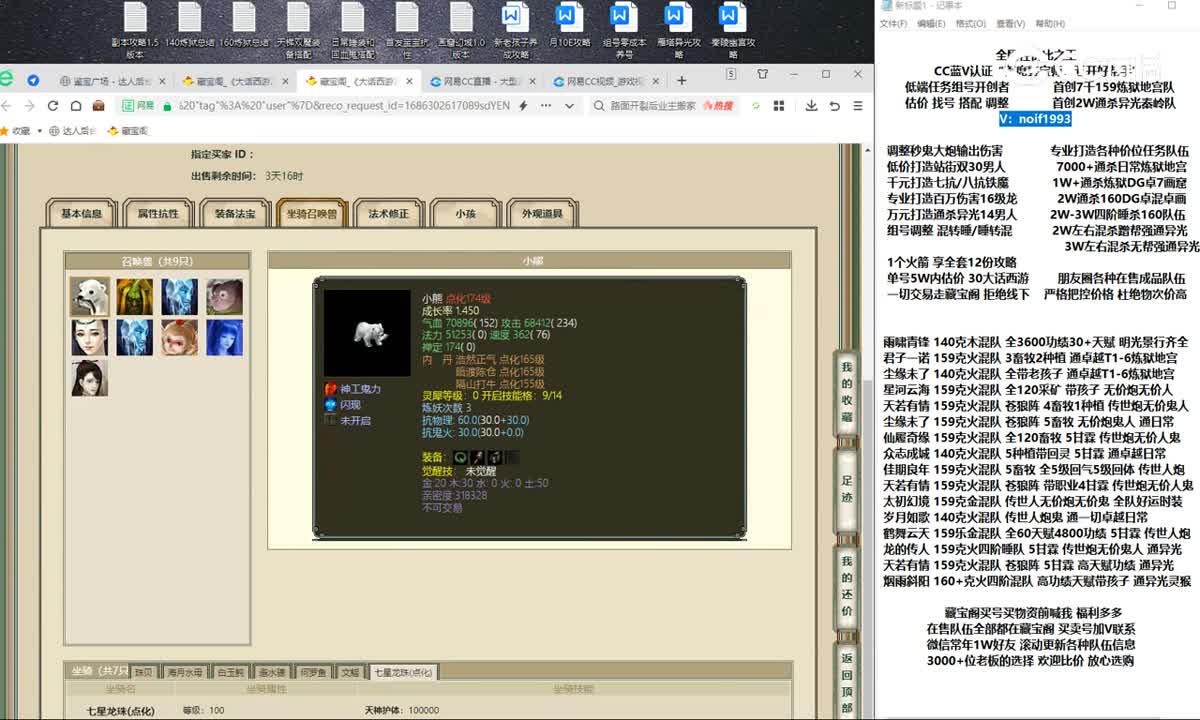Click the shirt skin icon in browser title bar
The width and height of the screenshot is (1200, 720).
tap(763, 74)
